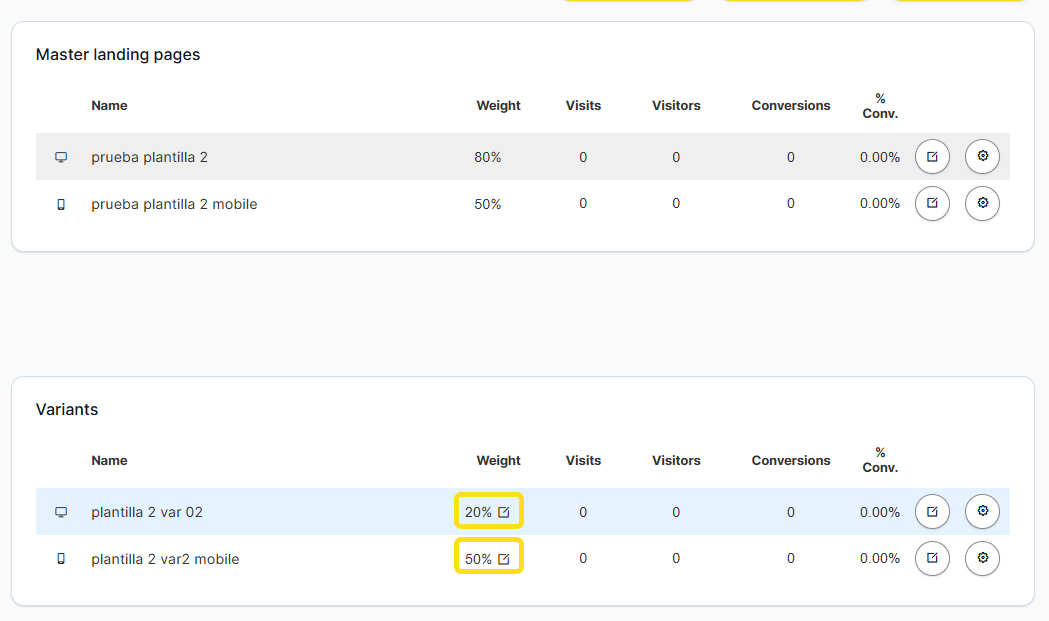
Task: Edit the 20% weight of plantilla 2 var 02
Action: point(504,512)
